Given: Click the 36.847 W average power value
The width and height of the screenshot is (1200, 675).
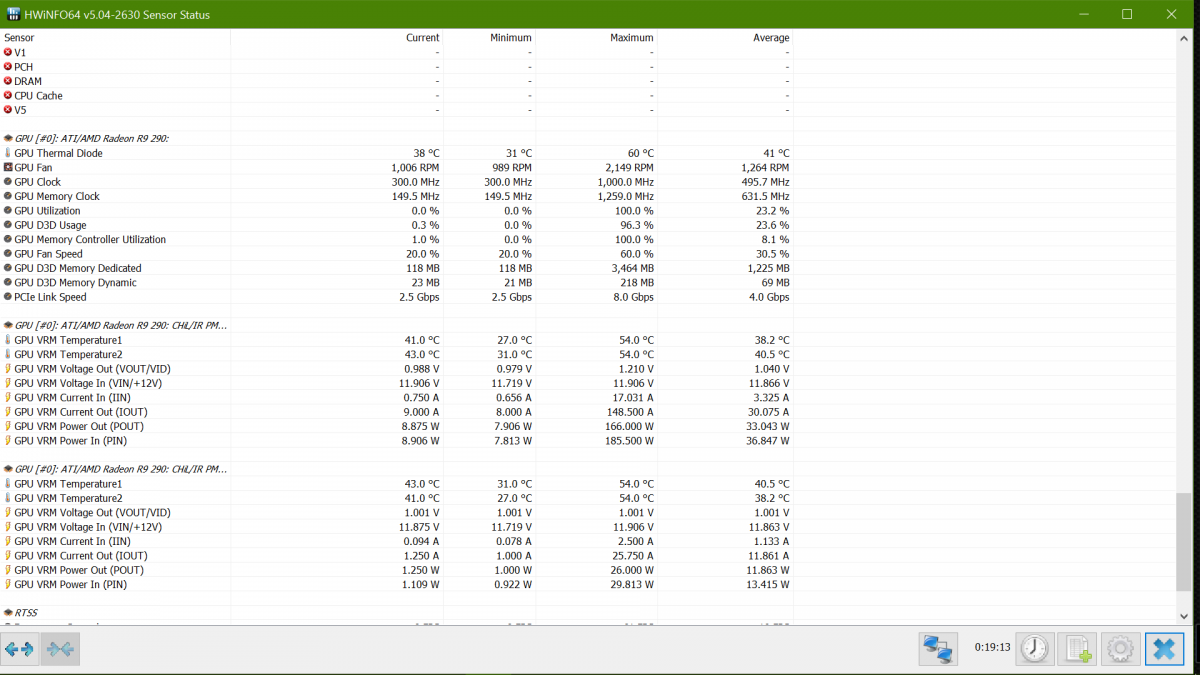Looking at the screenshot, I should point(768,441).
